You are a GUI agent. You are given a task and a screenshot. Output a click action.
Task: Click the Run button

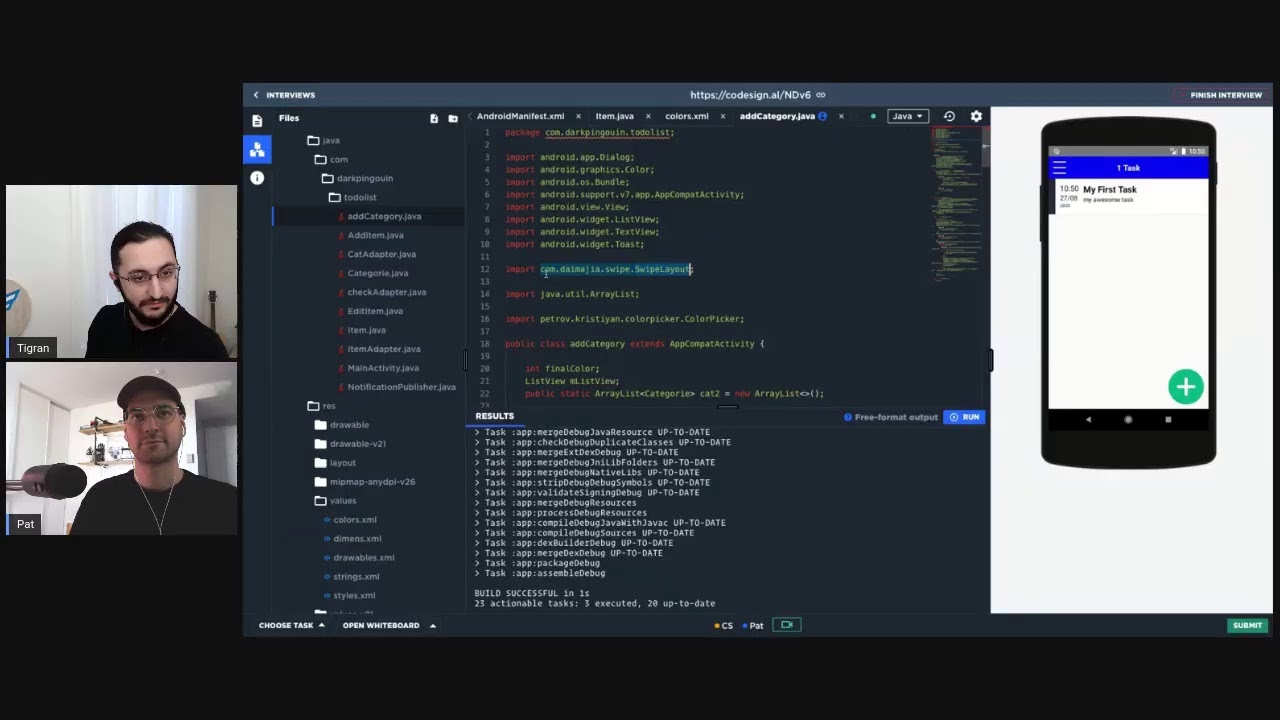tap(964, 417)
